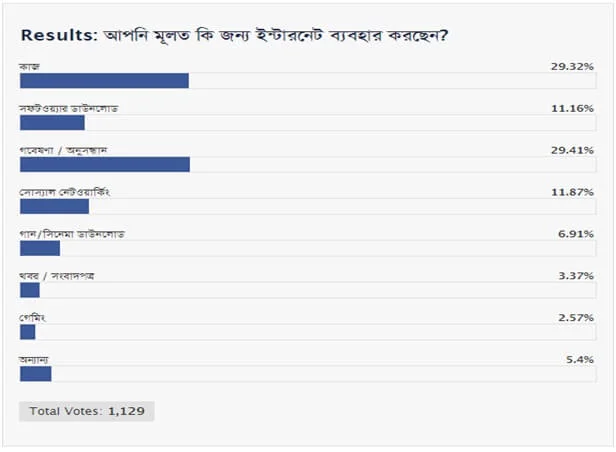Click the 11.16% percentage value
The height and width of the screenshot is (452, 616).
point(573,107)
